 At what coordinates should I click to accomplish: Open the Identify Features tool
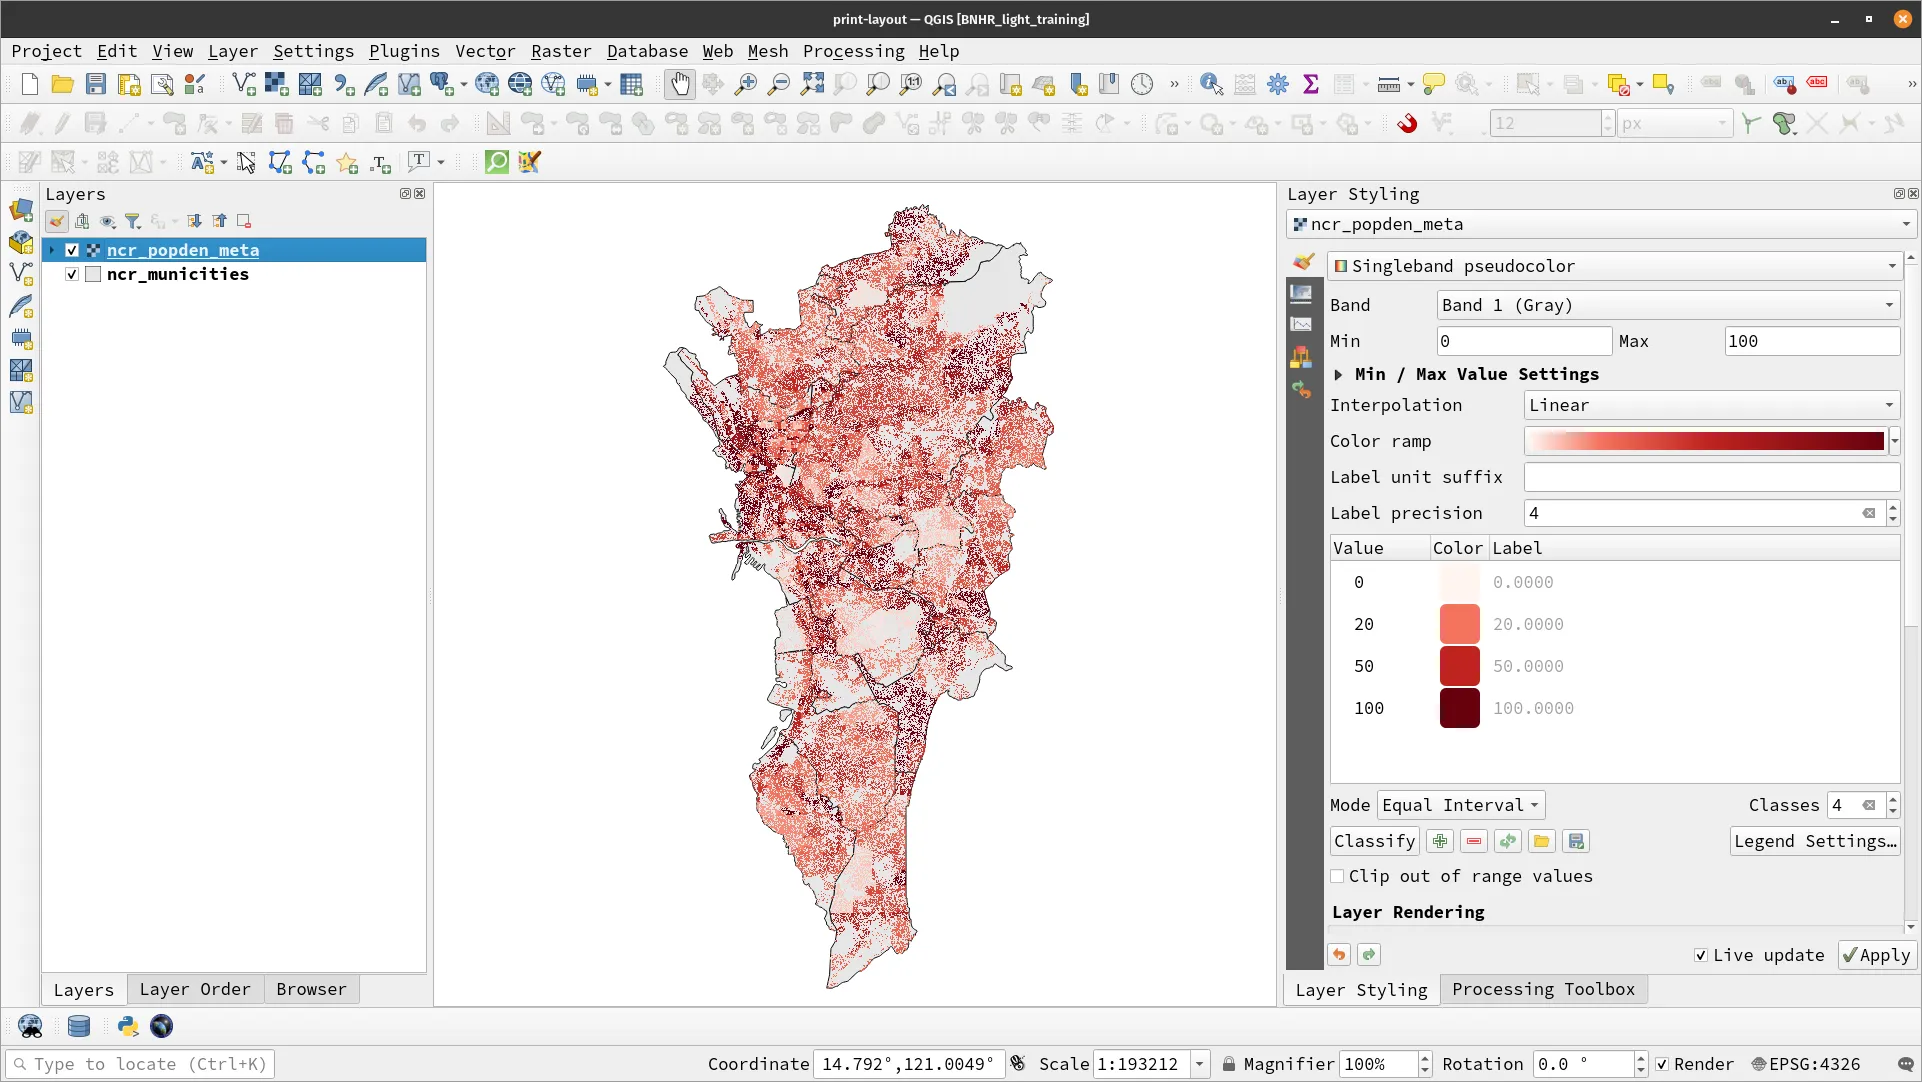[x=1211, y=85]
